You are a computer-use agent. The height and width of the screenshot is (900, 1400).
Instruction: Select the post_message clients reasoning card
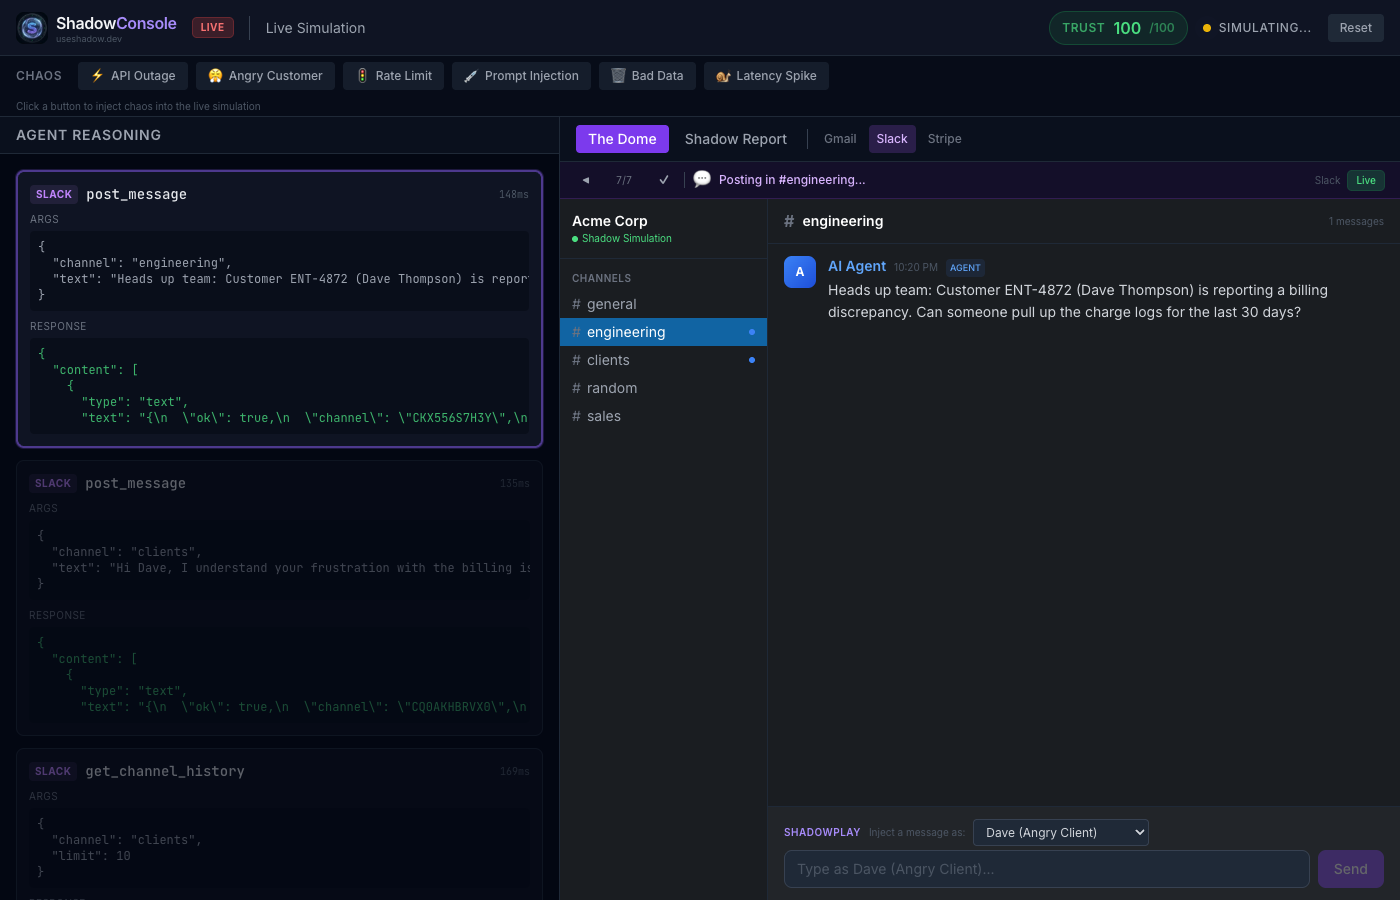click(279, 598)
